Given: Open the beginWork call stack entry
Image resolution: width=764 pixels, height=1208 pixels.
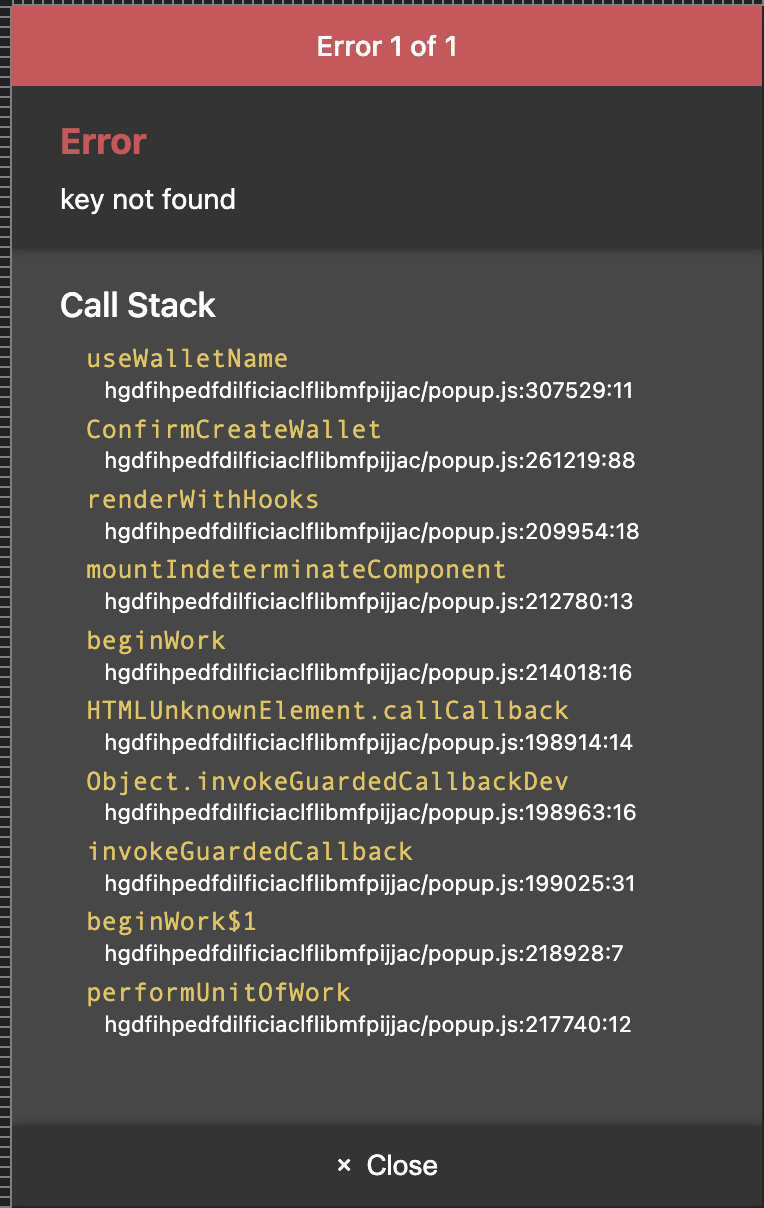Looking at the screenshot, I should [x=156, y=640].
